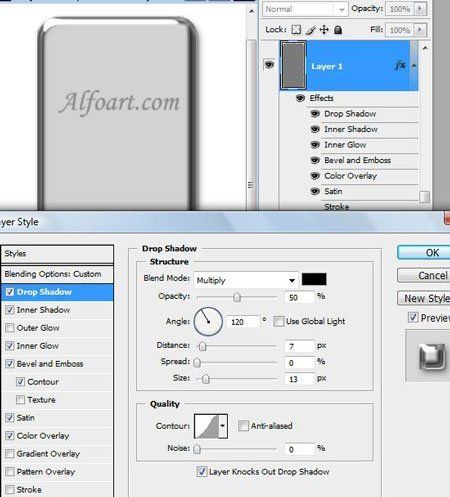450x497 pixels.
Task: Uncheck the Contour sub-style checkbox
Action: pyautogui.click(x=20, y=382)
